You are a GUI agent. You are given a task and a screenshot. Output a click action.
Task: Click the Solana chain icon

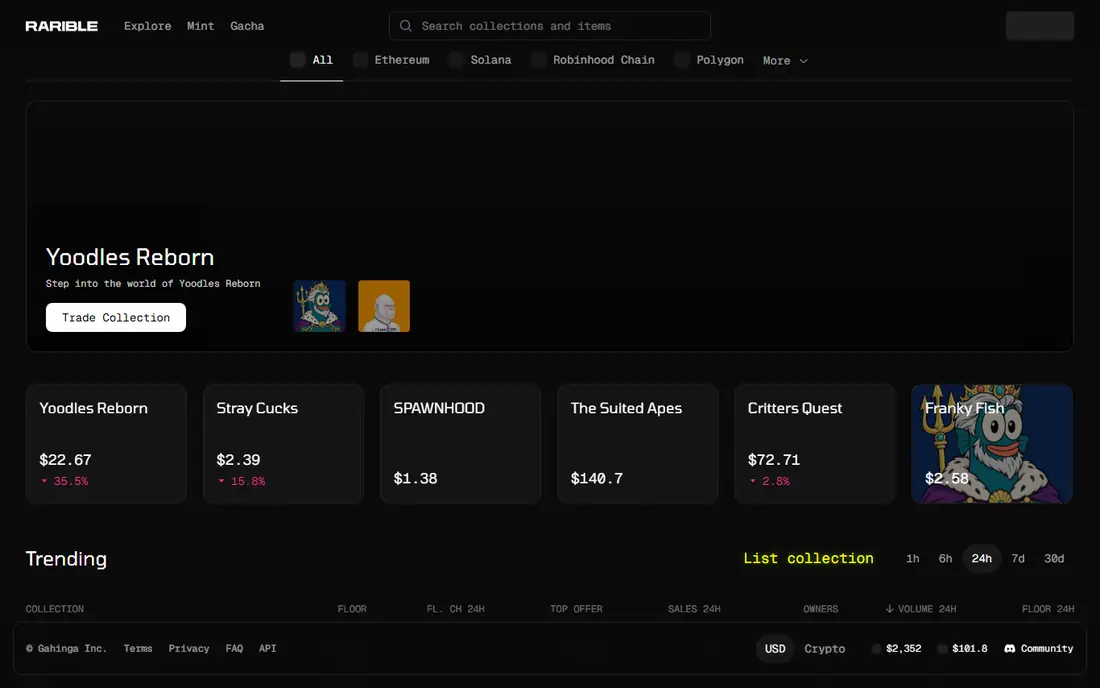coord(457,60)
